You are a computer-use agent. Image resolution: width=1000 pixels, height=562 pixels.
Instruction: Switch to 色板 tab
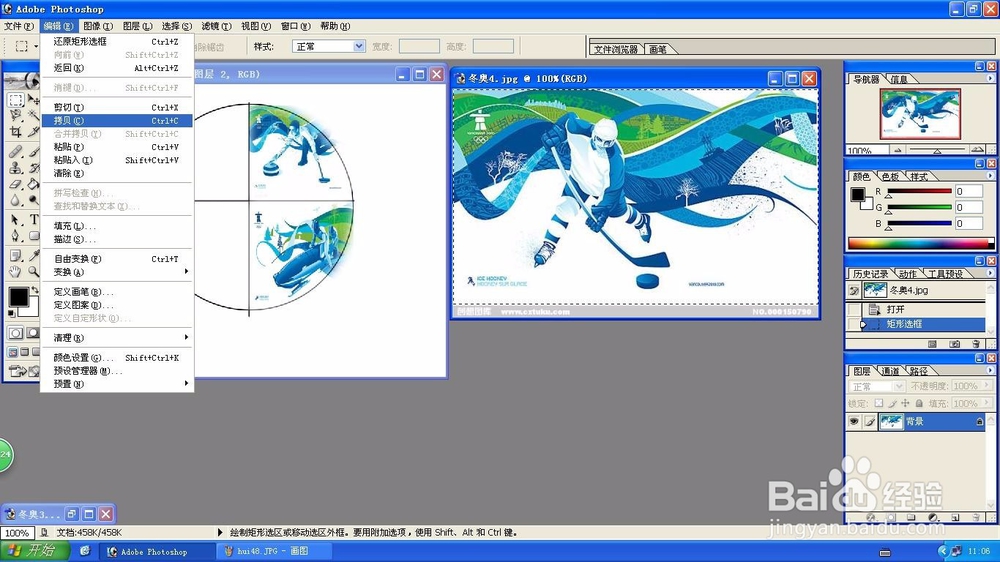[890, 176]
